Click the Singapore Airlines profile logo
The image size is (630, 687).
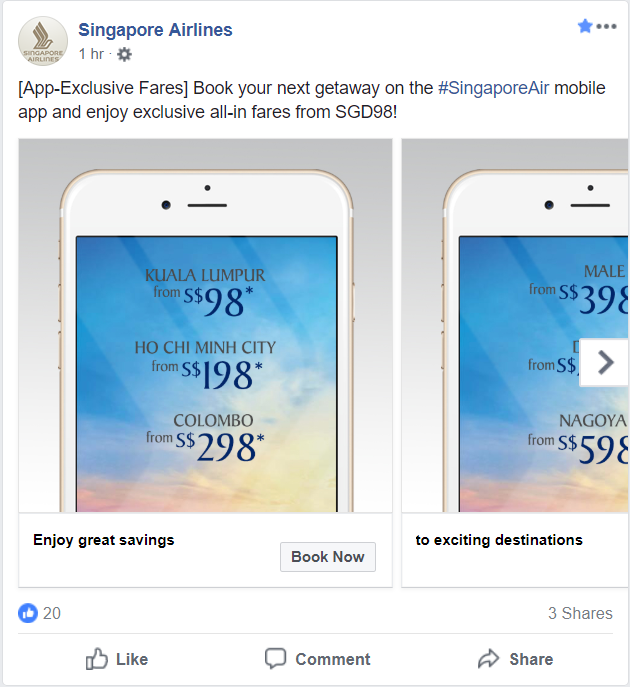tap(43, 41)
